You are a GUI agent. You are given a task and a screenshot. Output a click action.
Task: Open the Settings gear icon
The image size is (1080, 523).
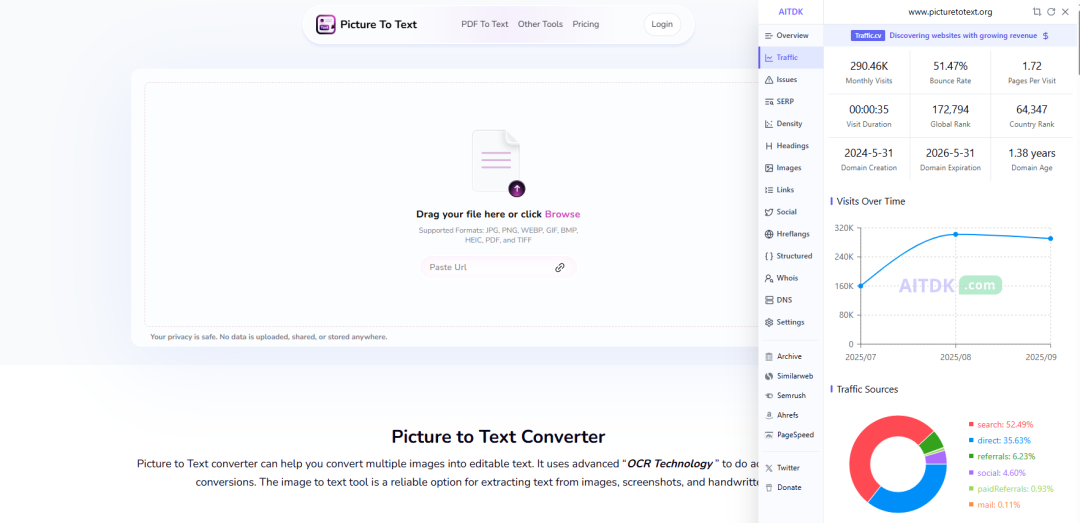[769, 322]
